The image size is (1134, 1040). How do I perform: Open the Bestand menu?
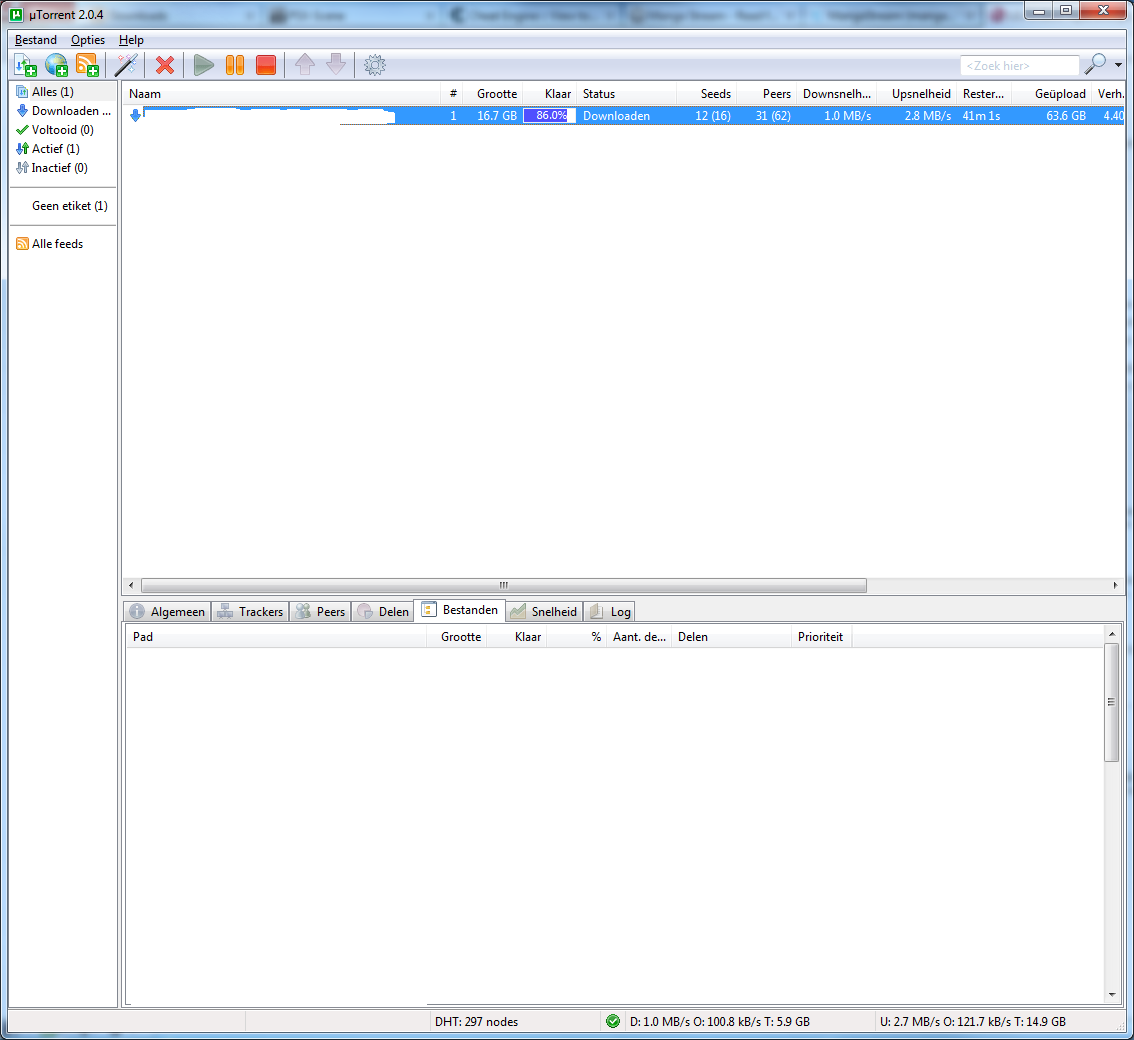point(36,40)
